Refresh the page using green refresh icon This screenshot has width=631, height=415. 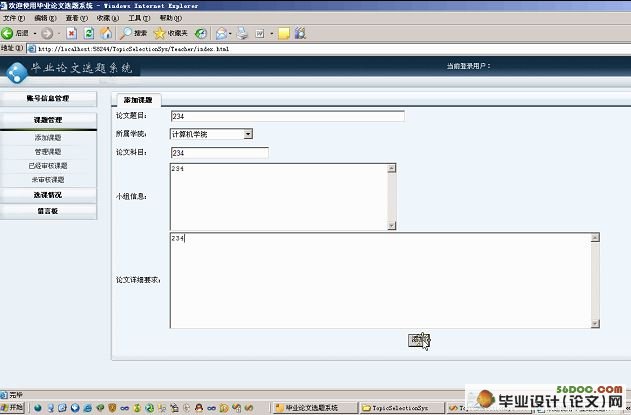coord(88,33)
